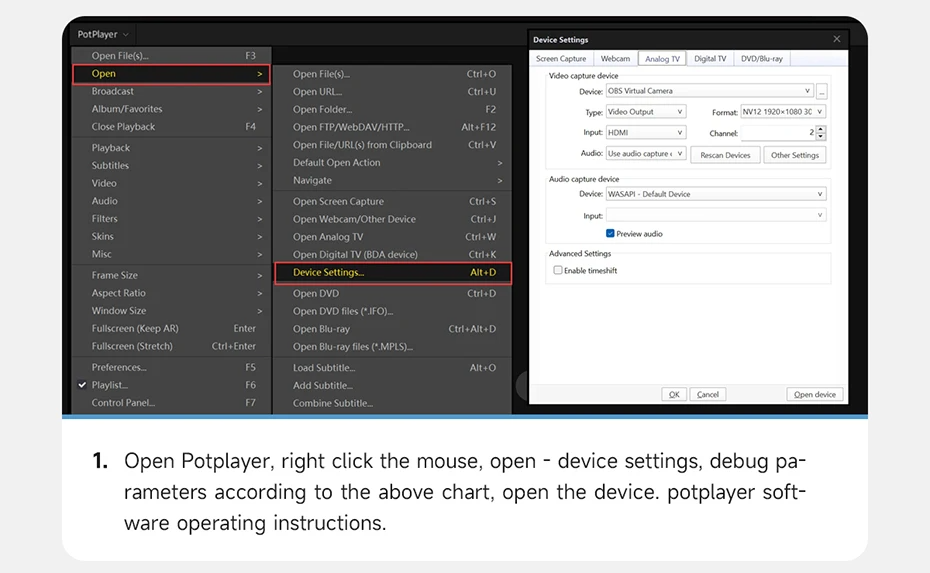Expand the Video submenu
This screenshot has height=573, width=930.
pyautogui.click(x=172, y=183)
